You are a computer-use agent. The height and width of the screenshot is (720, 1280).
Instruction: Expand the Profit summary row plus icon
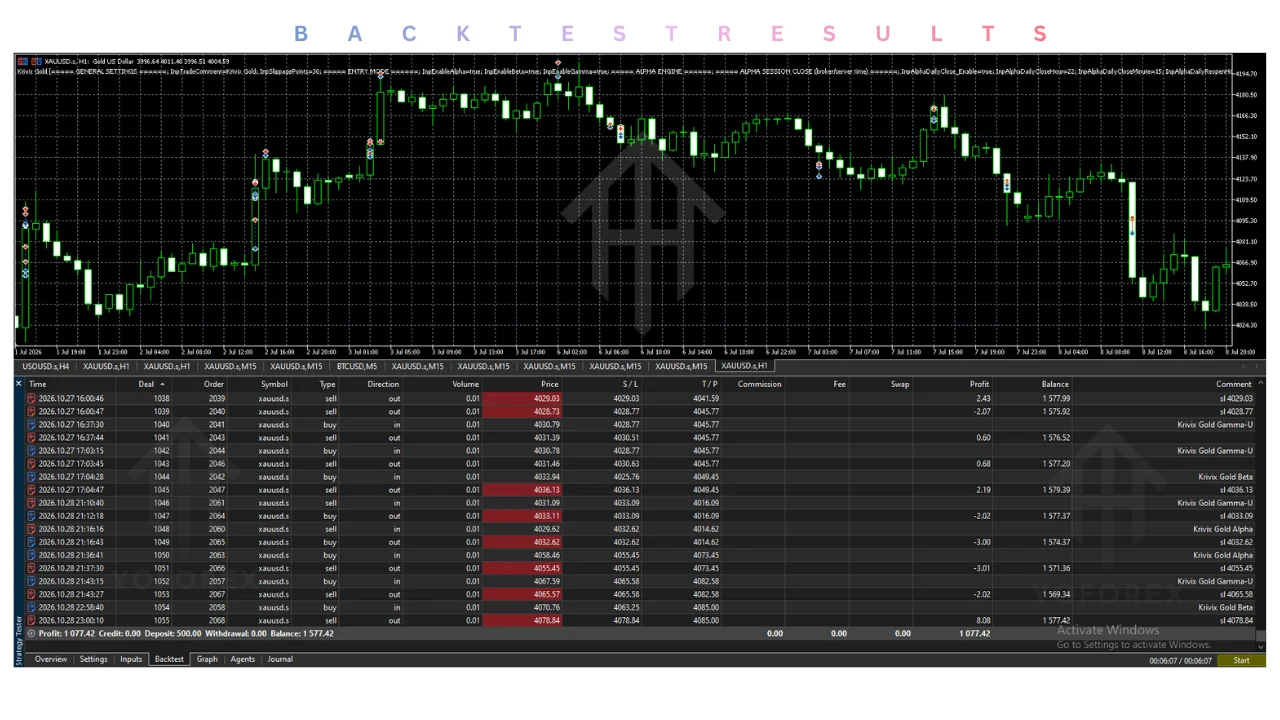(x=31, y=633)
